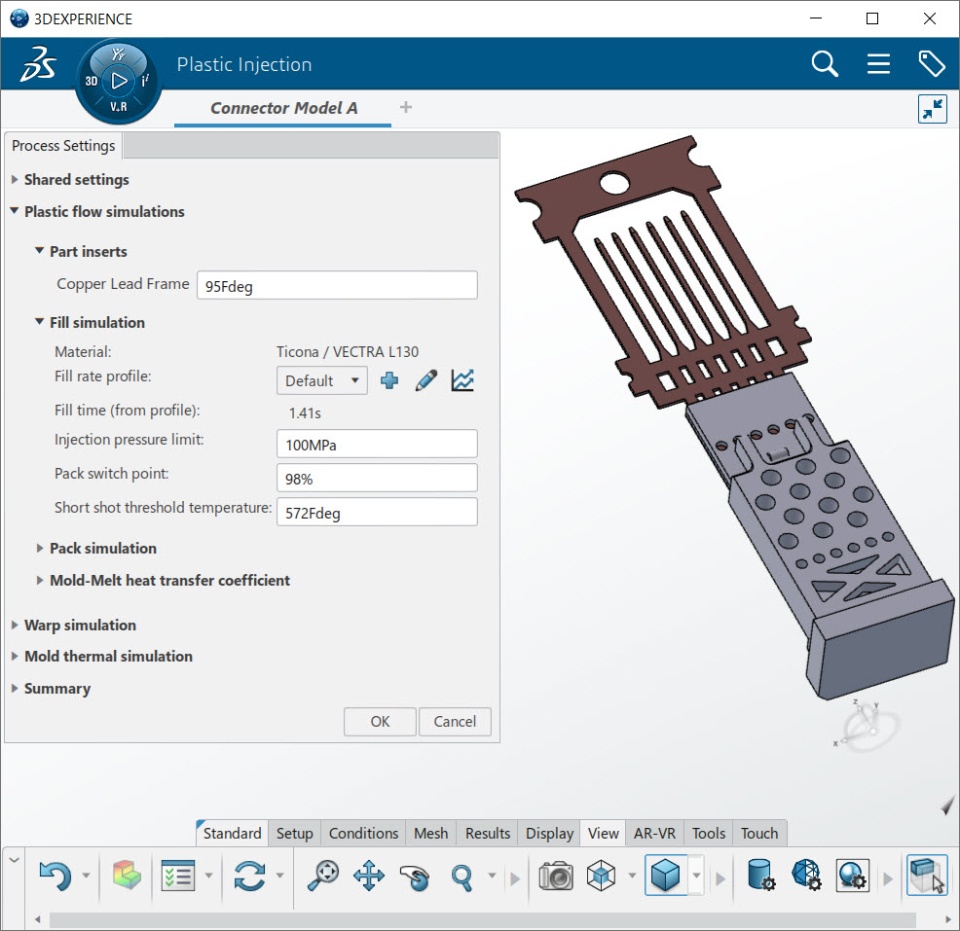Add a new fill rate profile
This screenshot has width=960, height=931.
[389, 380]
